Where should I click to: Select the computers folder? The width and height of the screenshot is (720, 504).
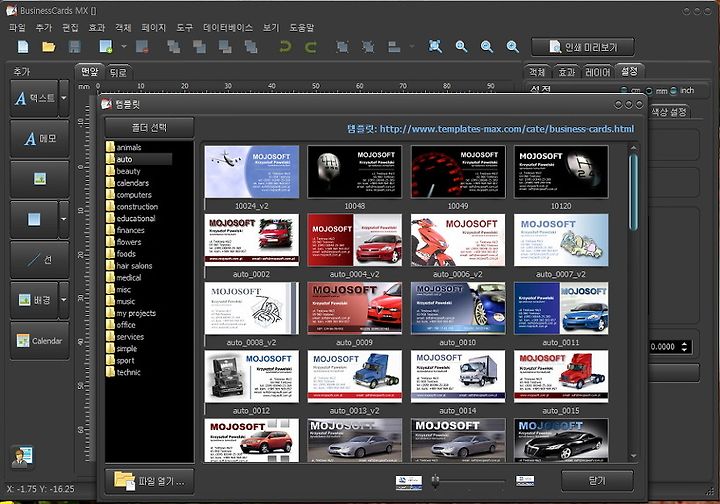[x=134, y=195]
